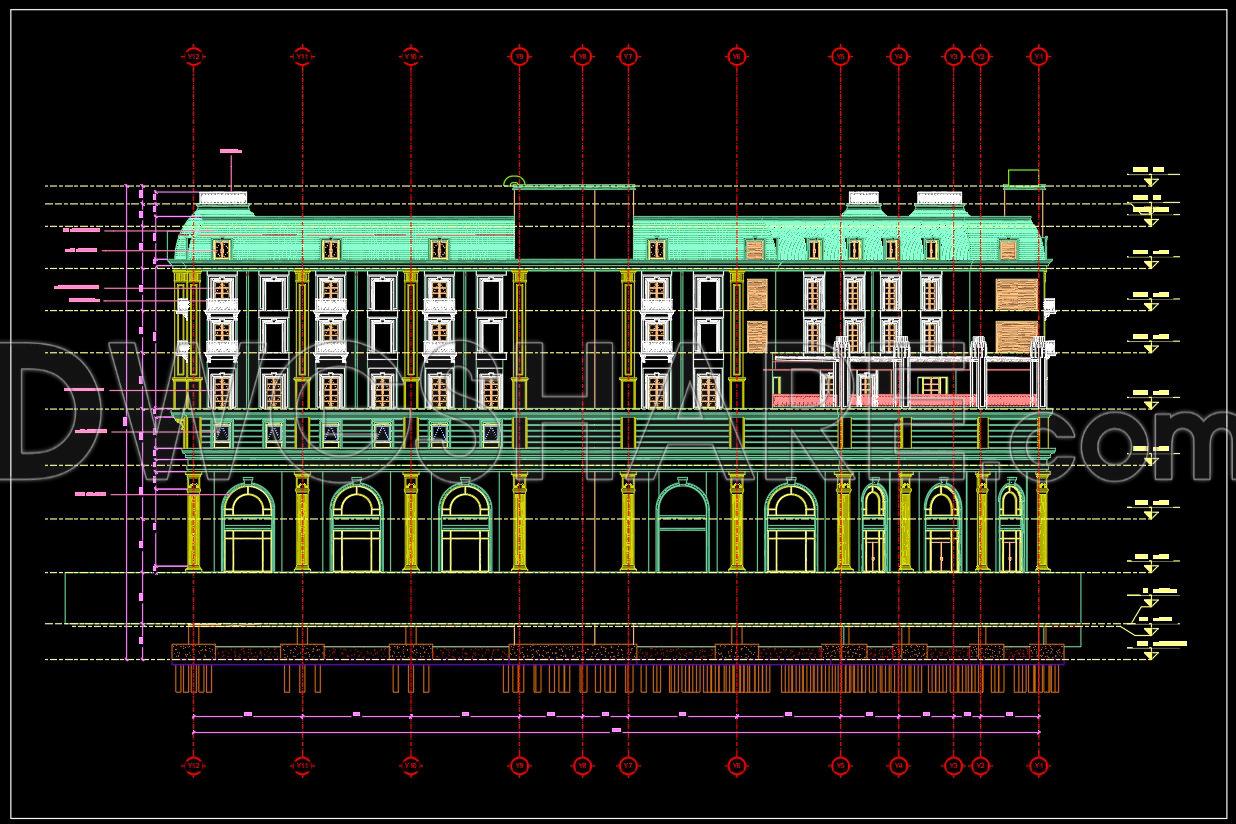Viewport: 1236px width, 824px height.
Task: Click the bottom Y2 axis bubble
Action: [x=980, y=765]
